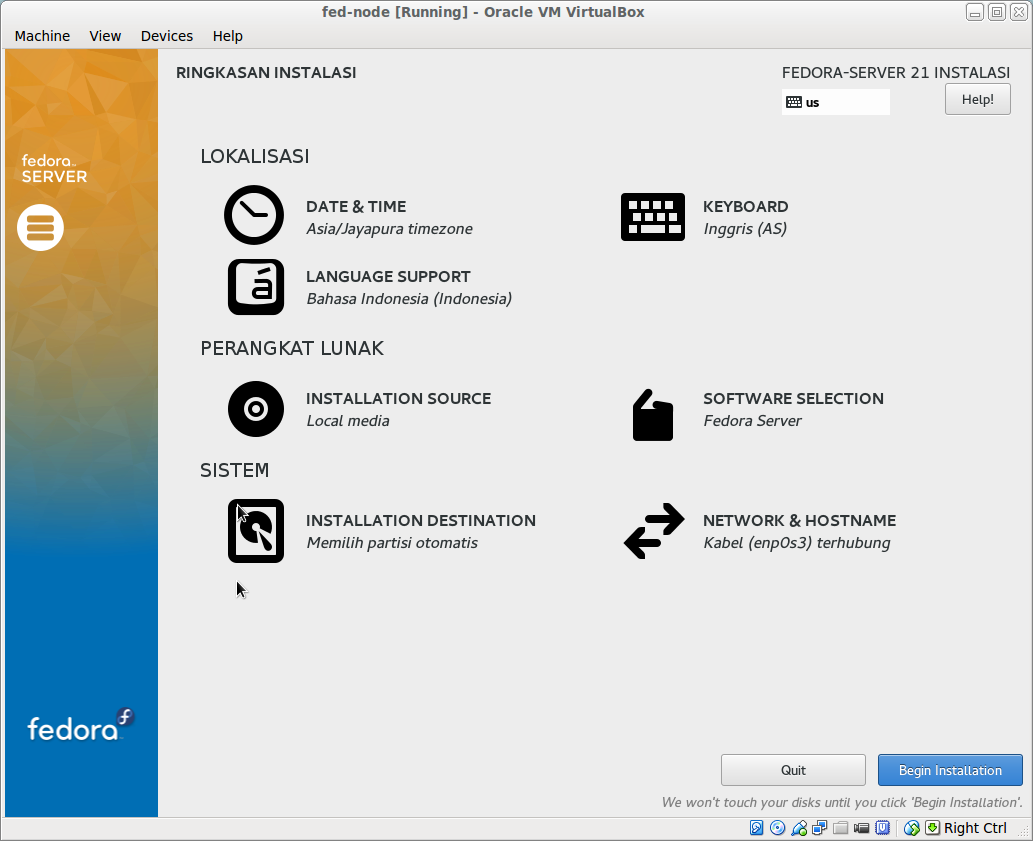
Task: Open Installation Source disc icon
Action: (x=256, y=409)
